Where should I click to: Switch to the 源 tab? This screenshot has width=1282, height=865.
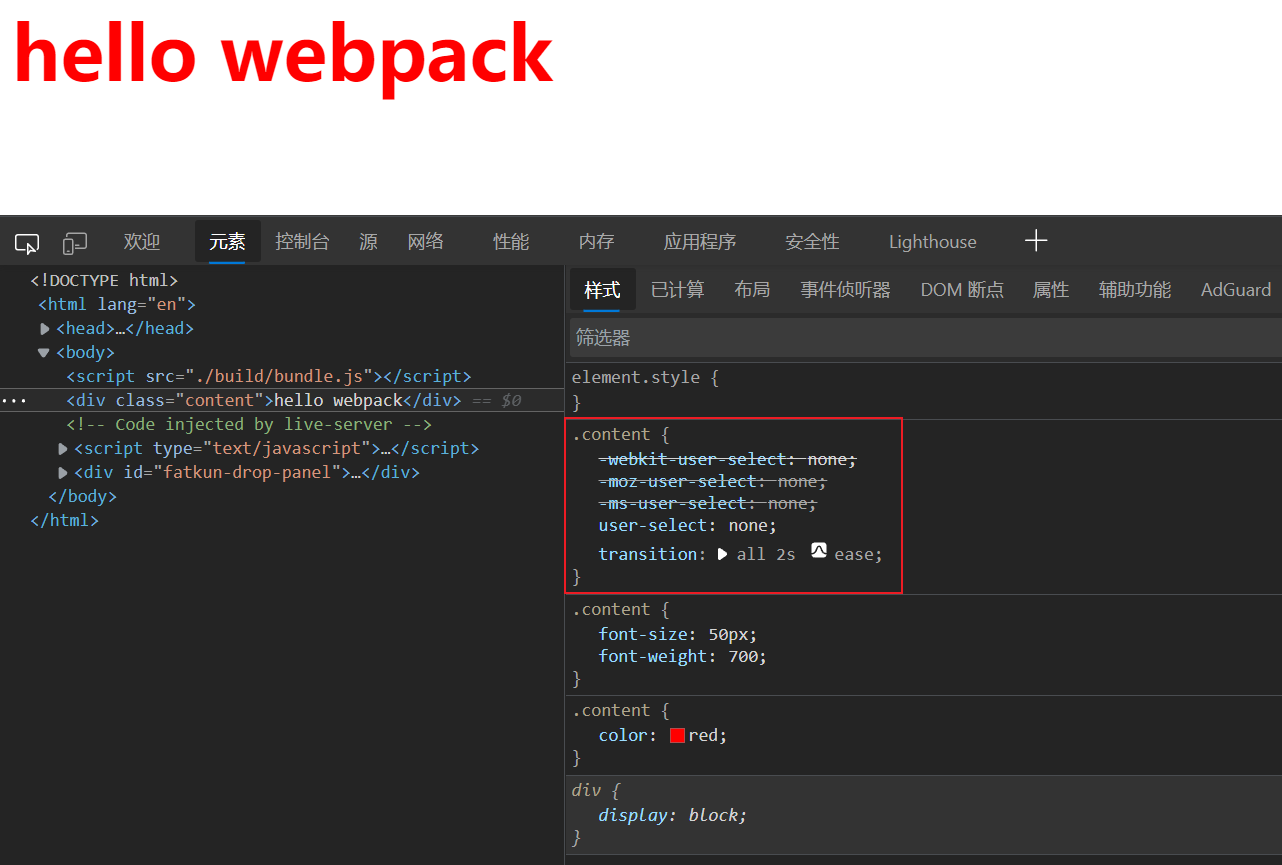click(x=368, y=242)
